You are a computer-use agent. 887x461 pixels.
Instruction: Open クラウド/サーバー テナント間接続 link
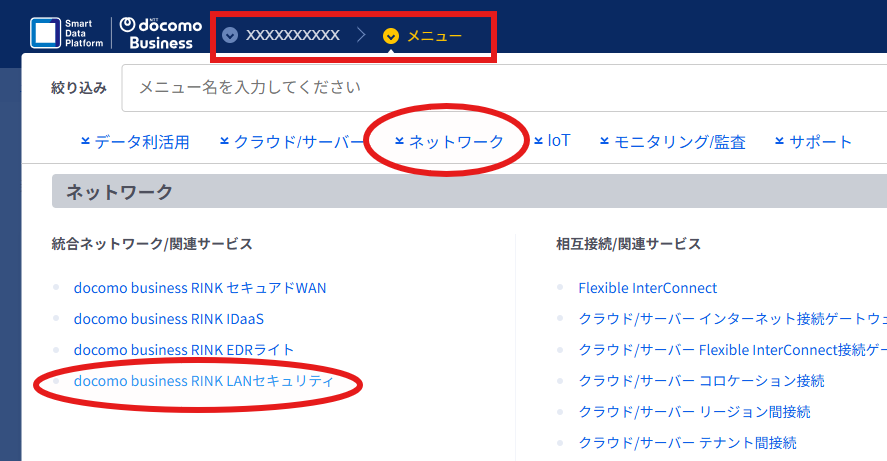(x=687, y=443)
